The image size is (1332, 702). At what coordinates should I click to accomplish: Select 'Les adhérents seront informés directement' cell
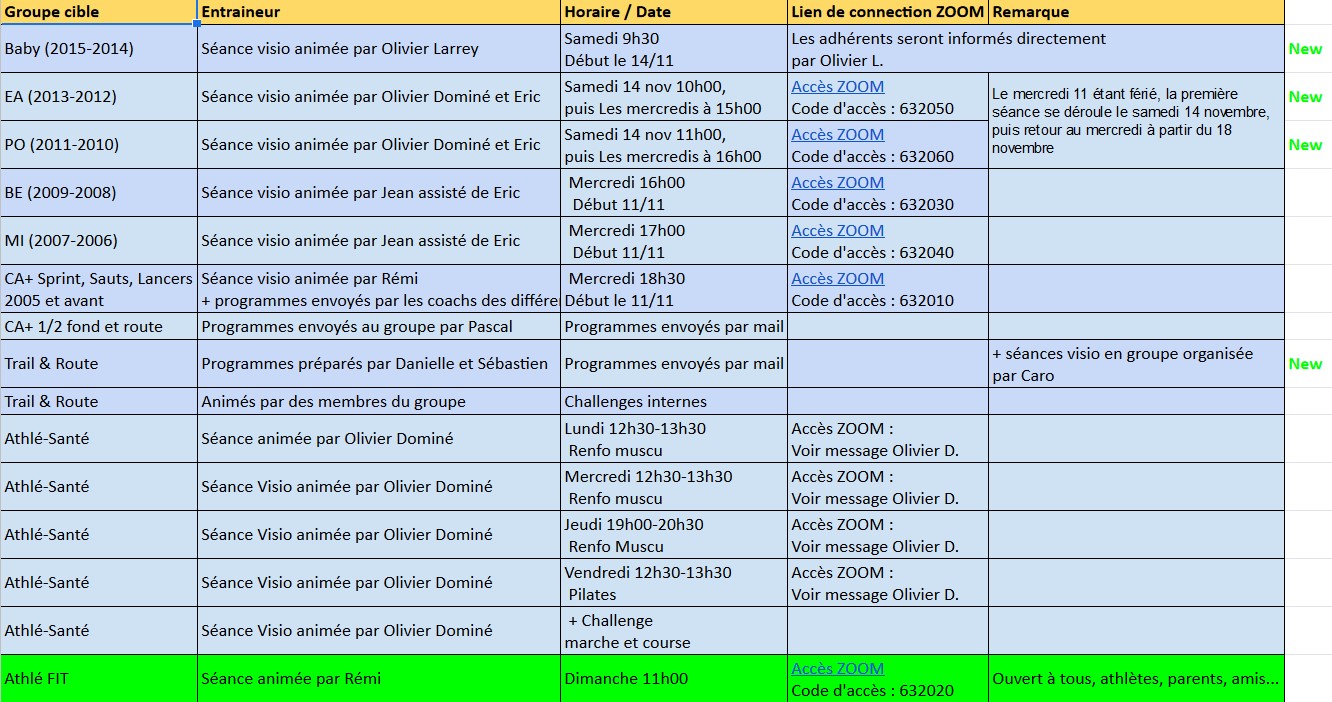(x=1035, y=49)
